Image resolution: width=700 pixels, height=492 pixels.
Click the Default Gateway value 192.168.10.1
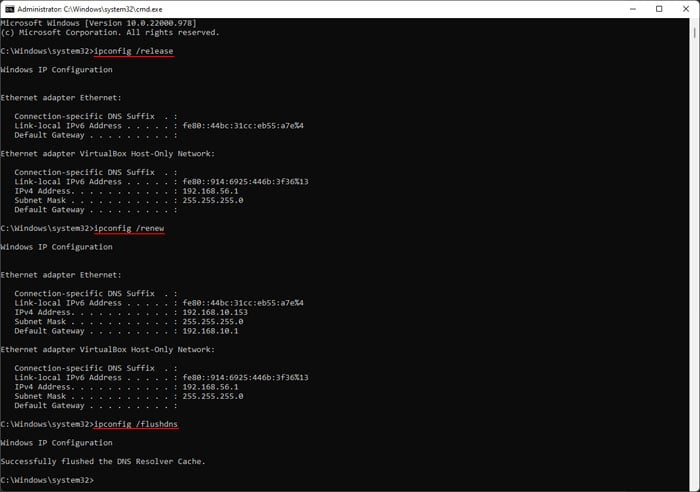point(210,331)
